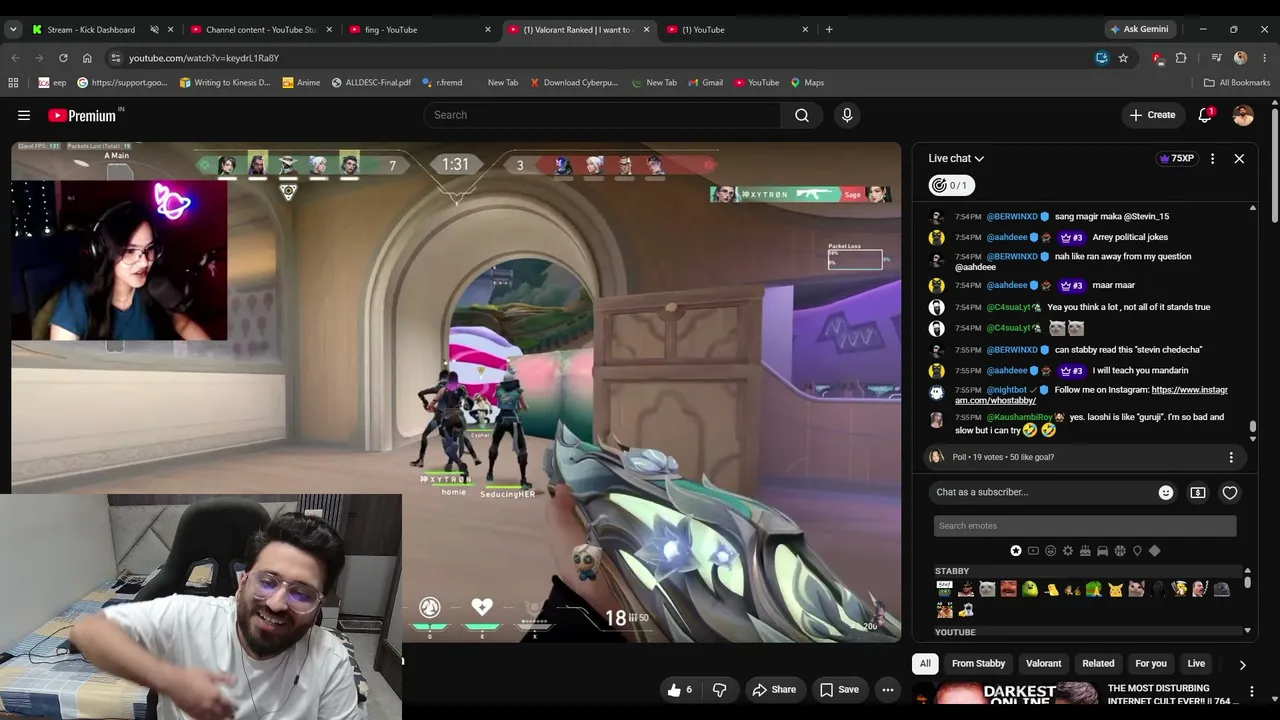Jump to the food cake emoji category
Screen dimensions: 1280x720
point(1085,551)
